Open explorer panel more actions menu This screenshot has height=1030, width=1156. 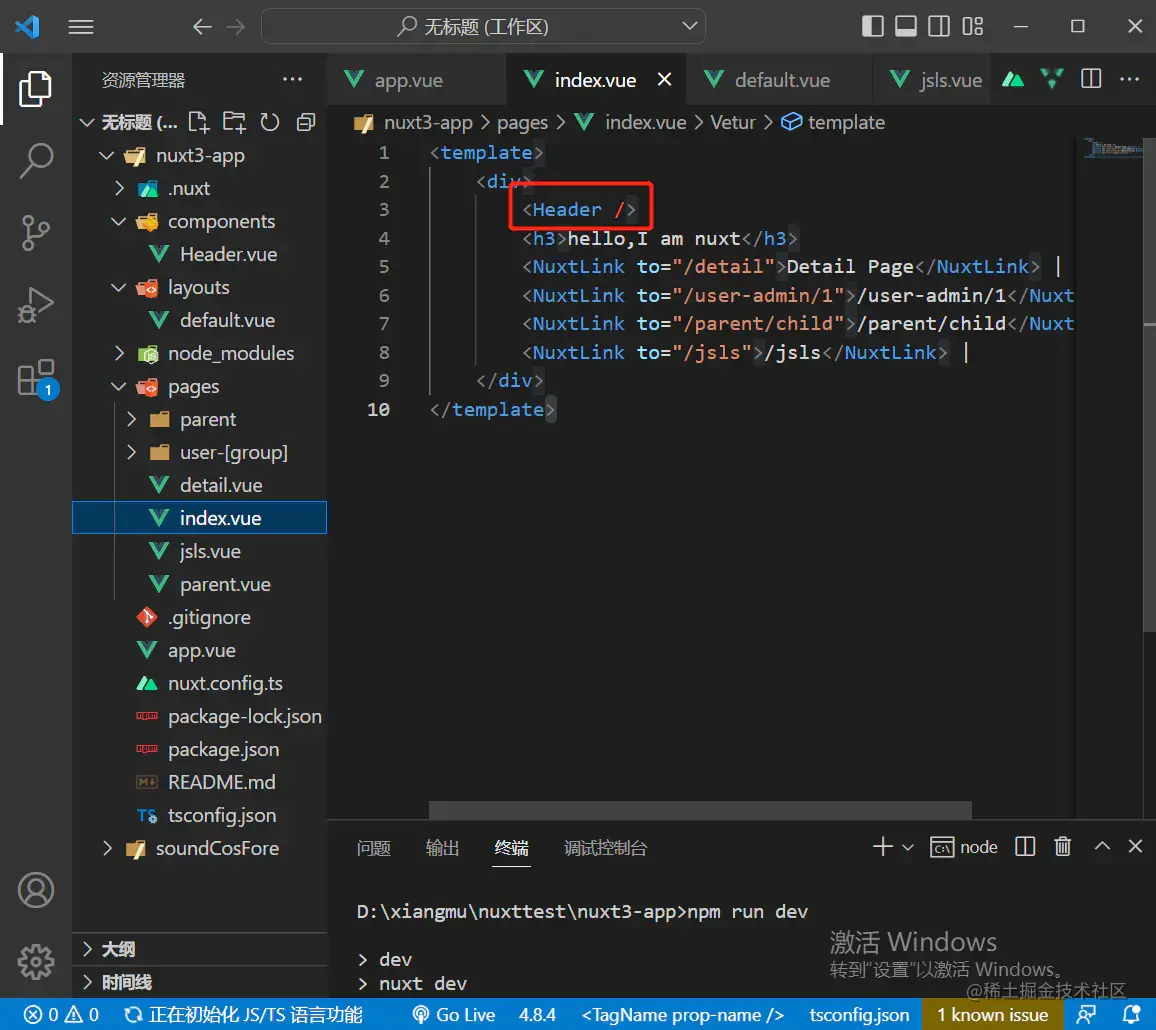point(293,80)
